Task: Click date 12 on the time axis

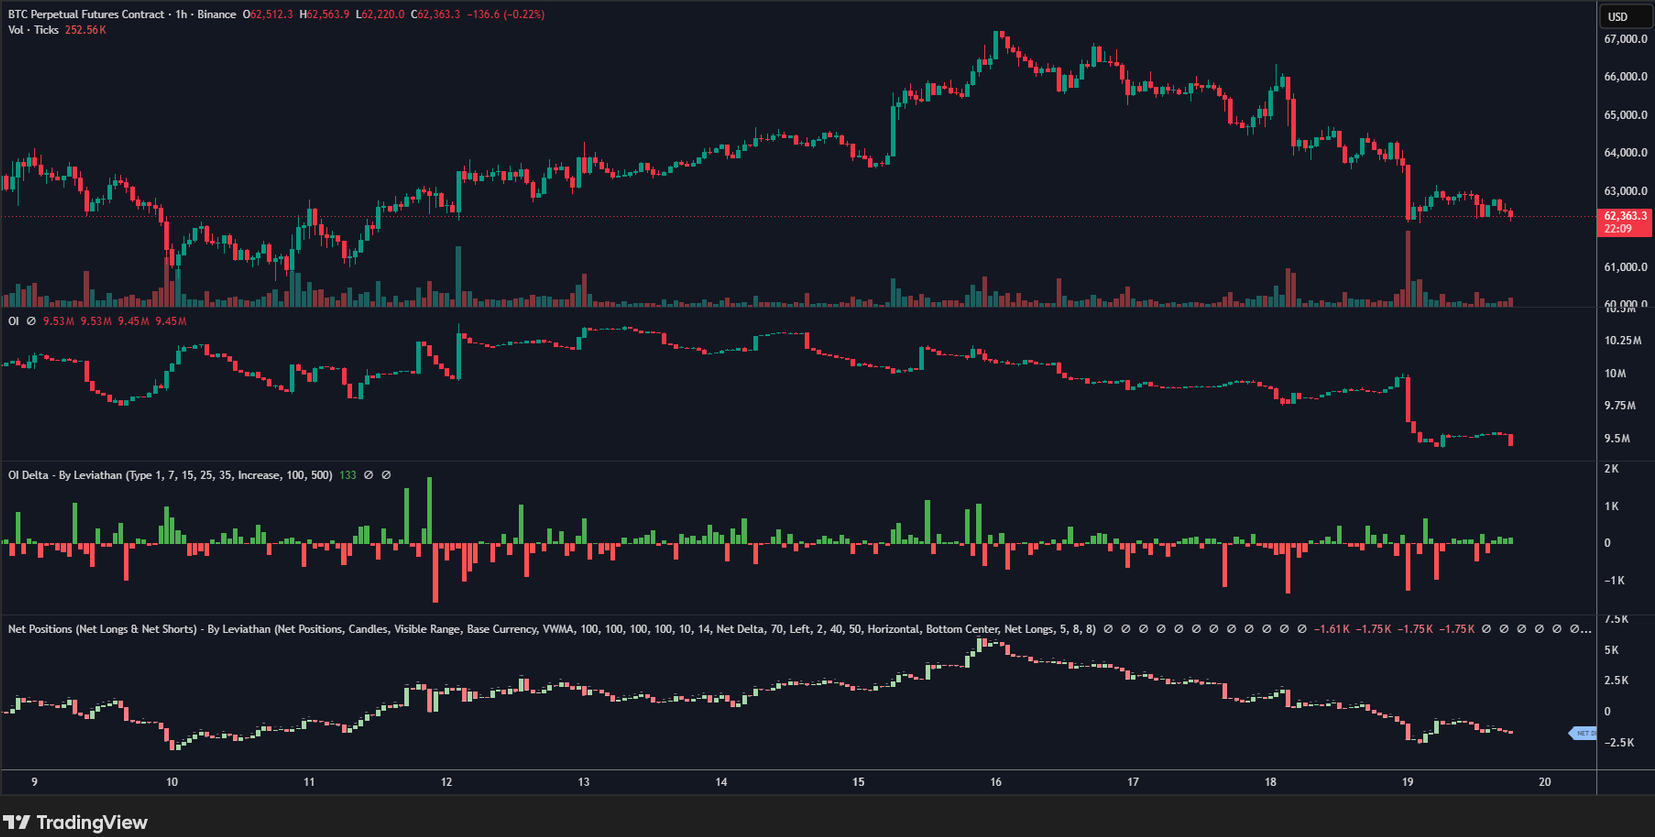Action: click(x=446, y=782)
